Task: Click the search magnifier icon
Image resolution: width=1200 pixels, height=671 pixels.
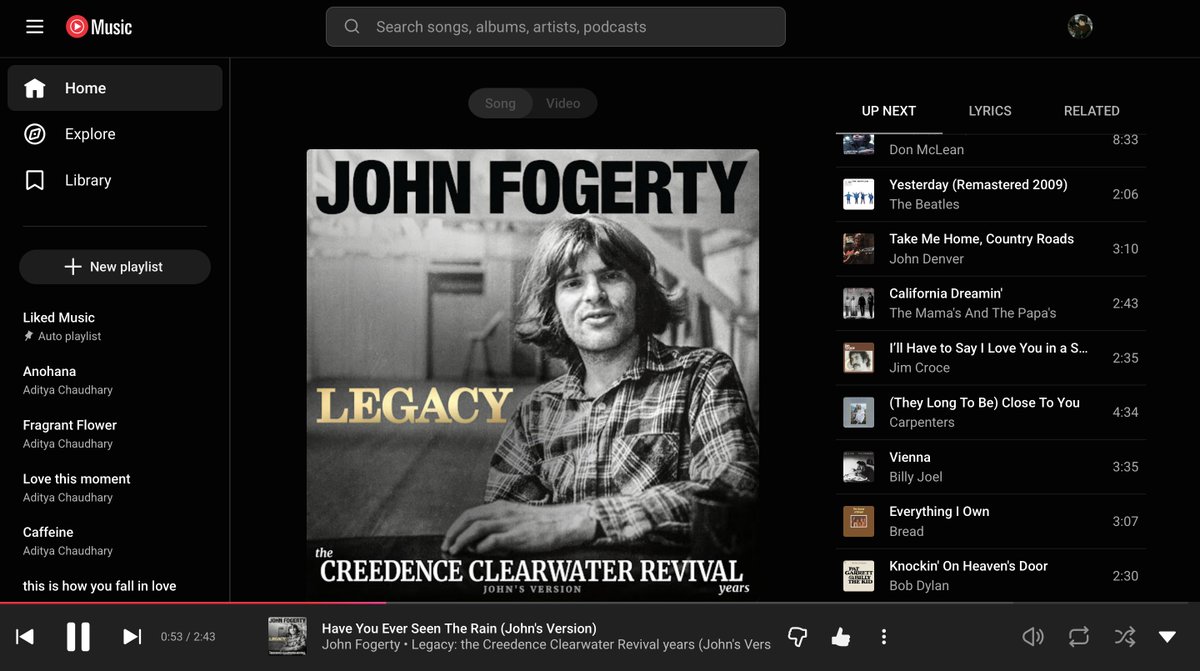Action: click(x=352, y=27)
